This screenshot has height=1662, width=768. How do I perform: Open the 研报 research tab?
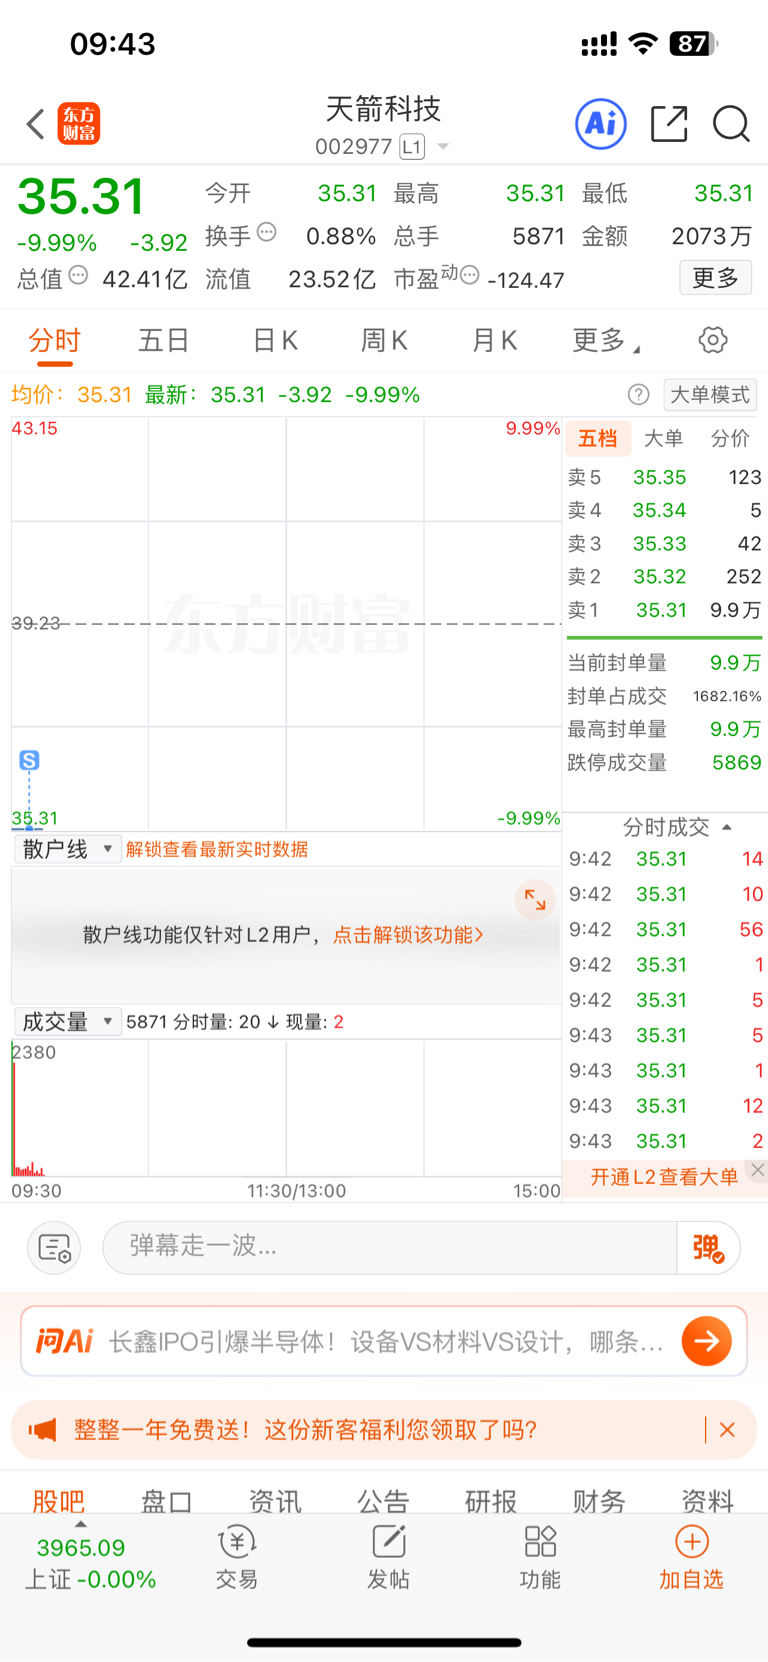491,1500
